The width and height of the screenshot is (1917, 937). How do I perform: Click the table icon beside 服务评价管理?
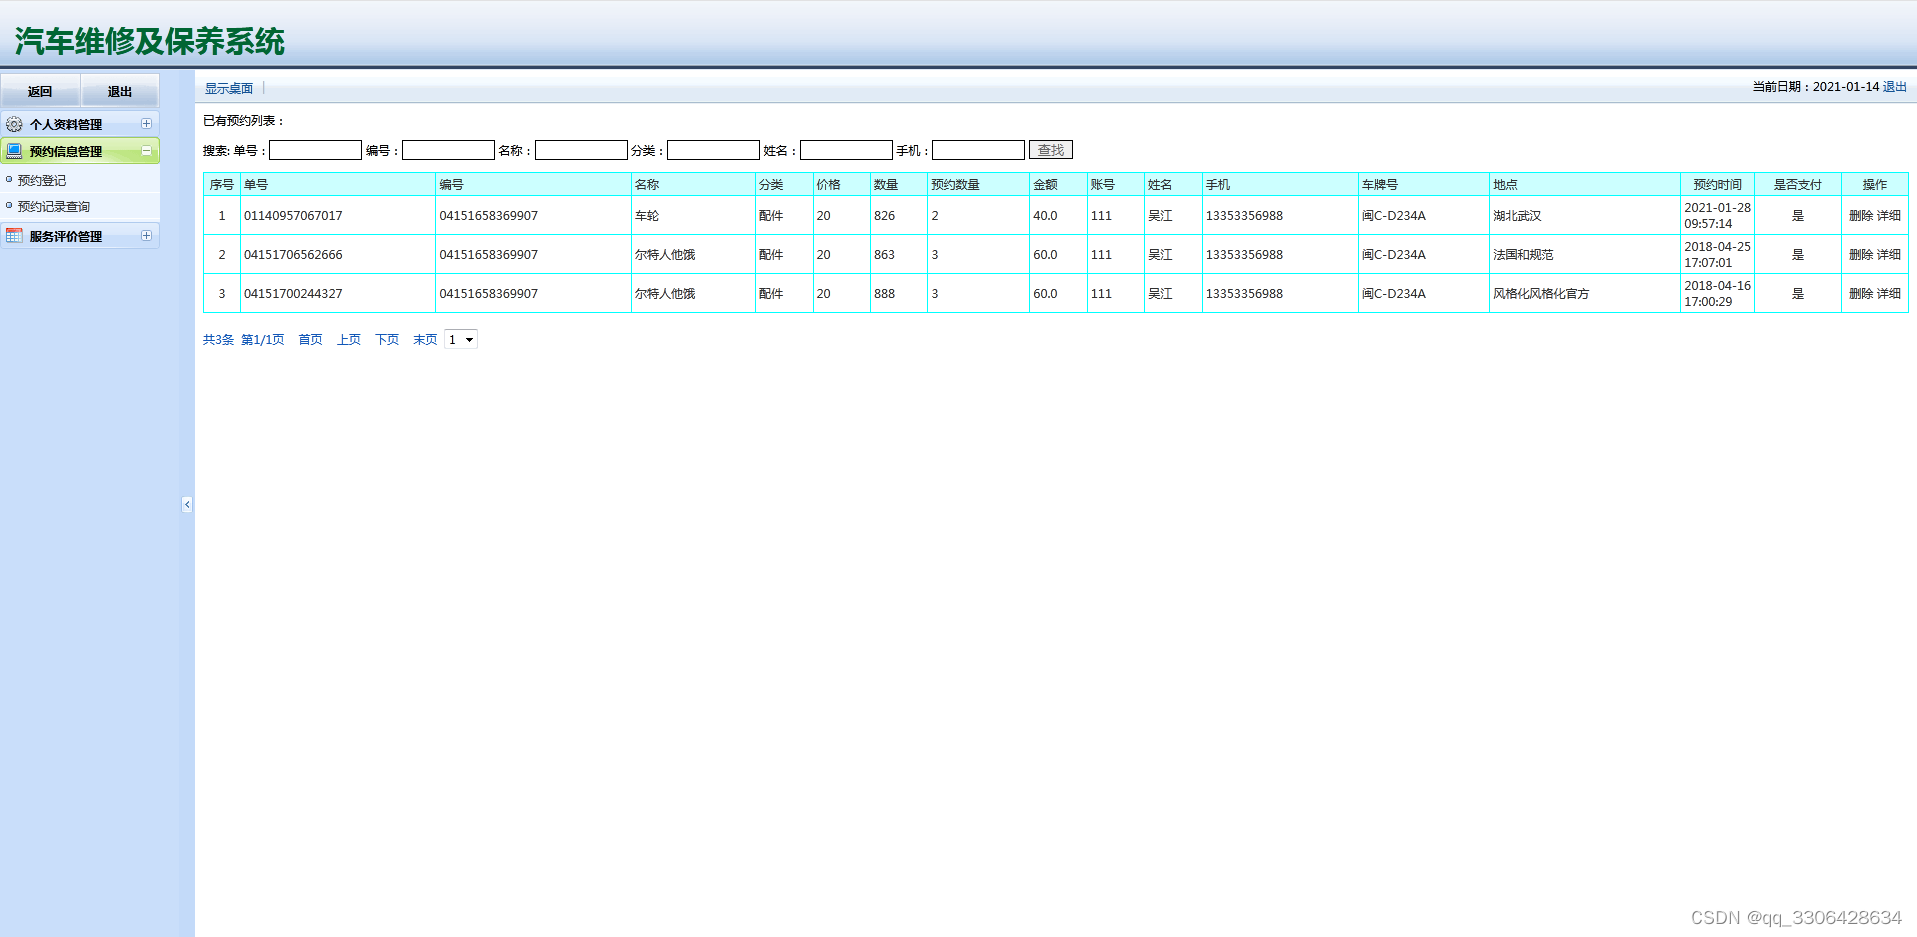click(x=14, y=236)
